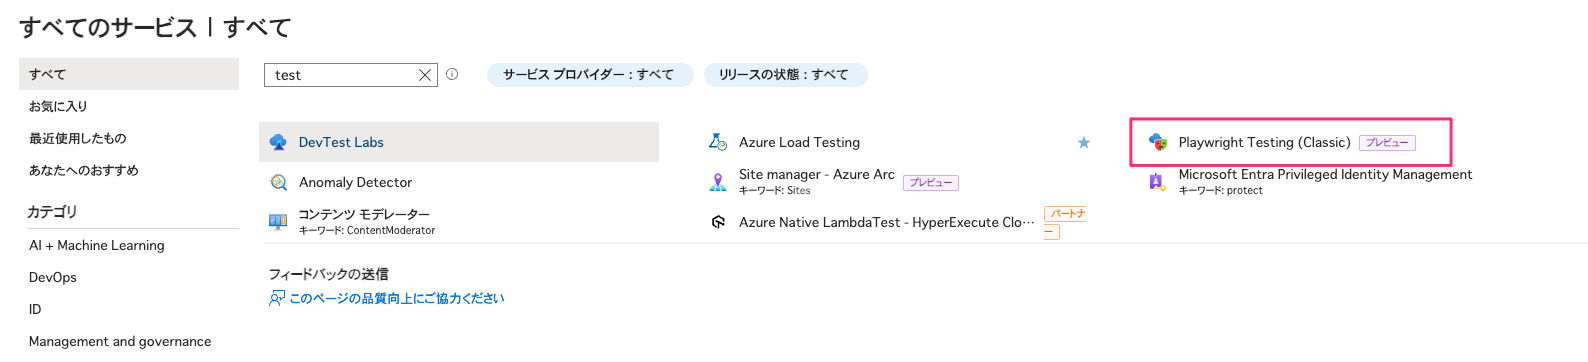Viewport: 1588px width, 362px height.
Task: Click the Anomaly Detector magnifier icon
Action: pos(278,182)
